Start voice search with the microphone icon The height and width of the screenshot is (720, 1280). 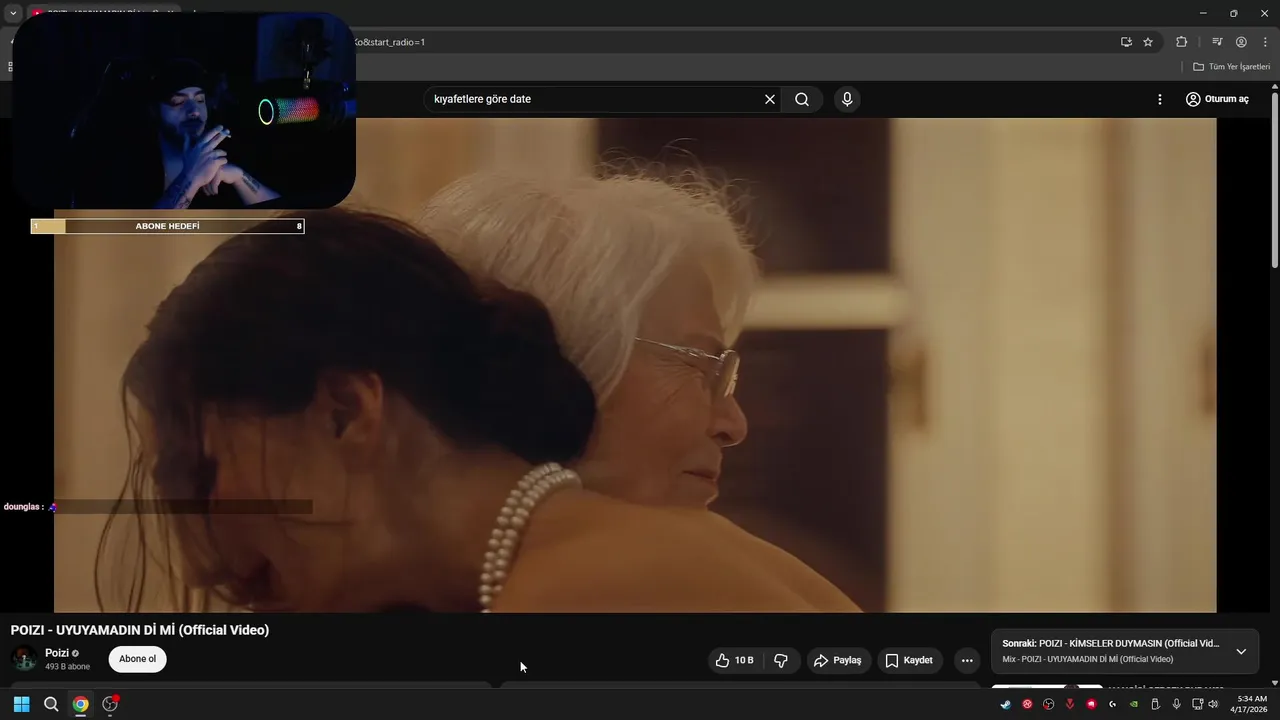(847, 99)
